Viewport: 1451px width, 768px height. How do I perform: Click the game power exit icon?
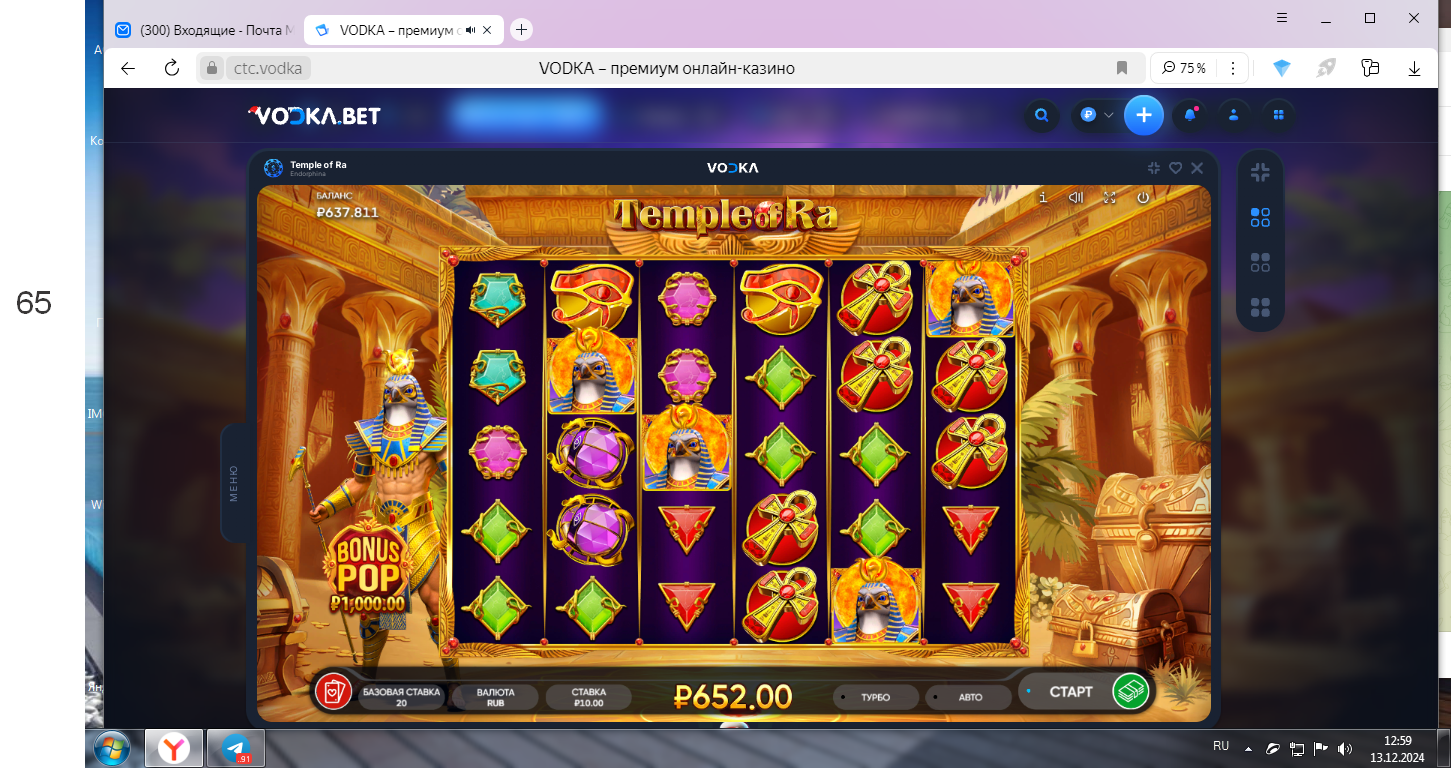(x=1143, y=198)
